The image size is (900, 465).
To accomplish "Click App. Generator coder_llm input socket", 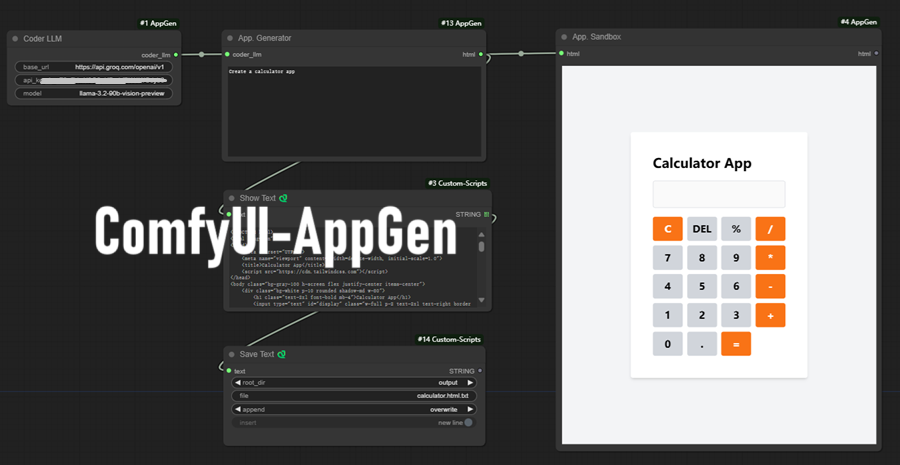I will (228, 55).
